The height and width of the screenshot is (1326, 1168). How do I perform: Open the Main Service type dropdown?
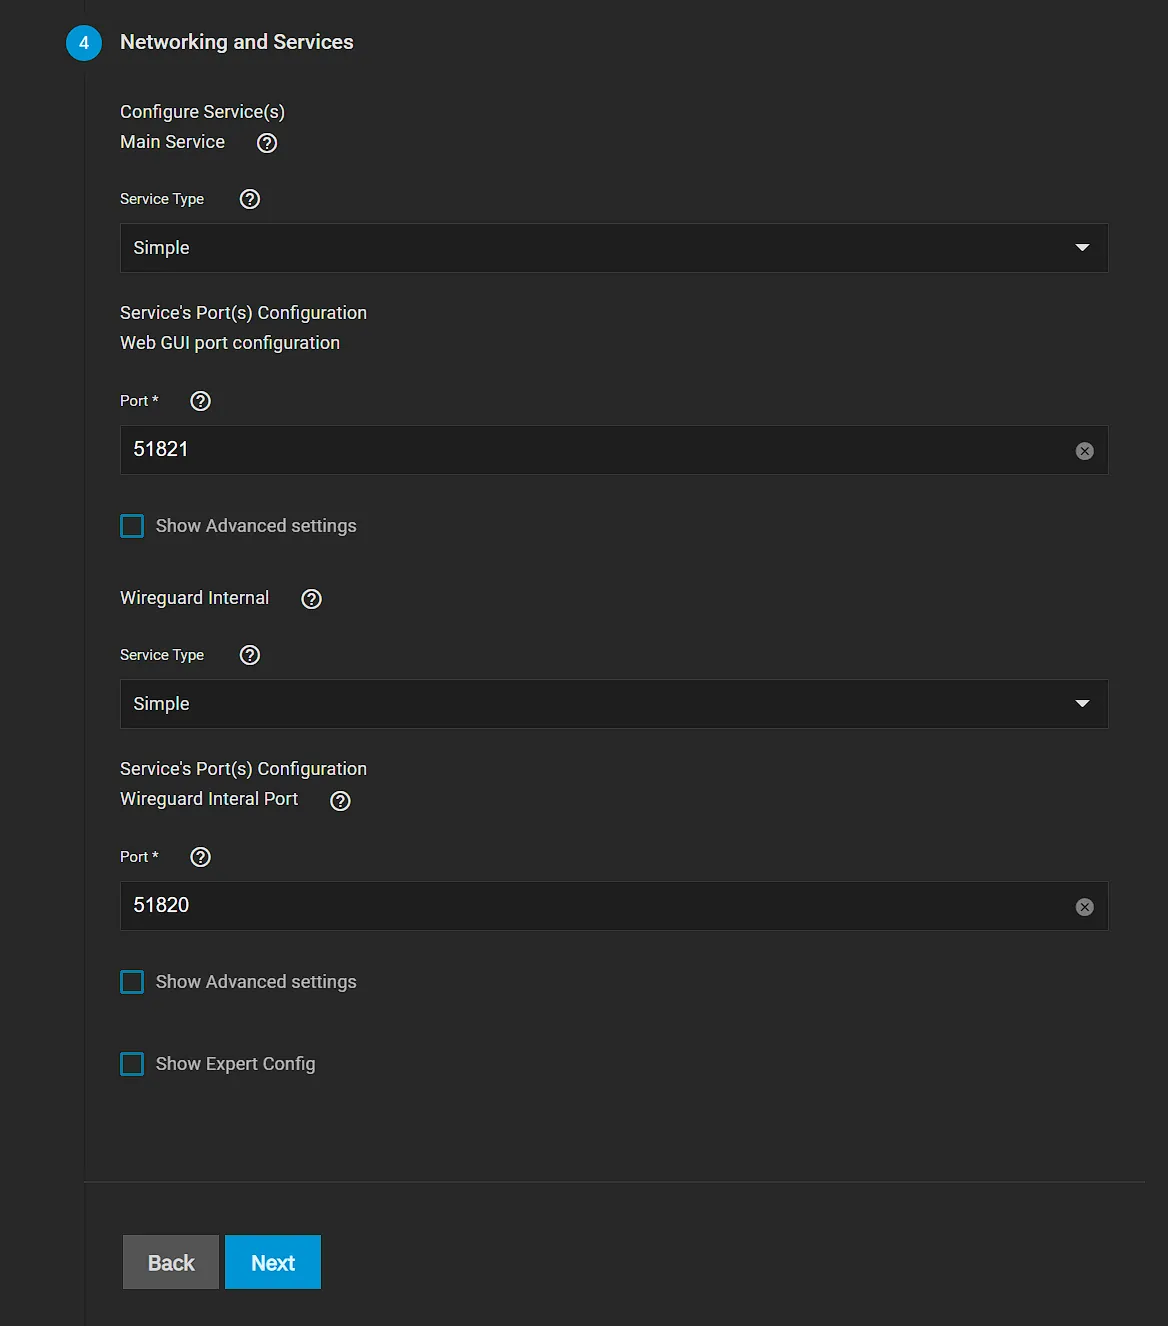pos(613,248)
